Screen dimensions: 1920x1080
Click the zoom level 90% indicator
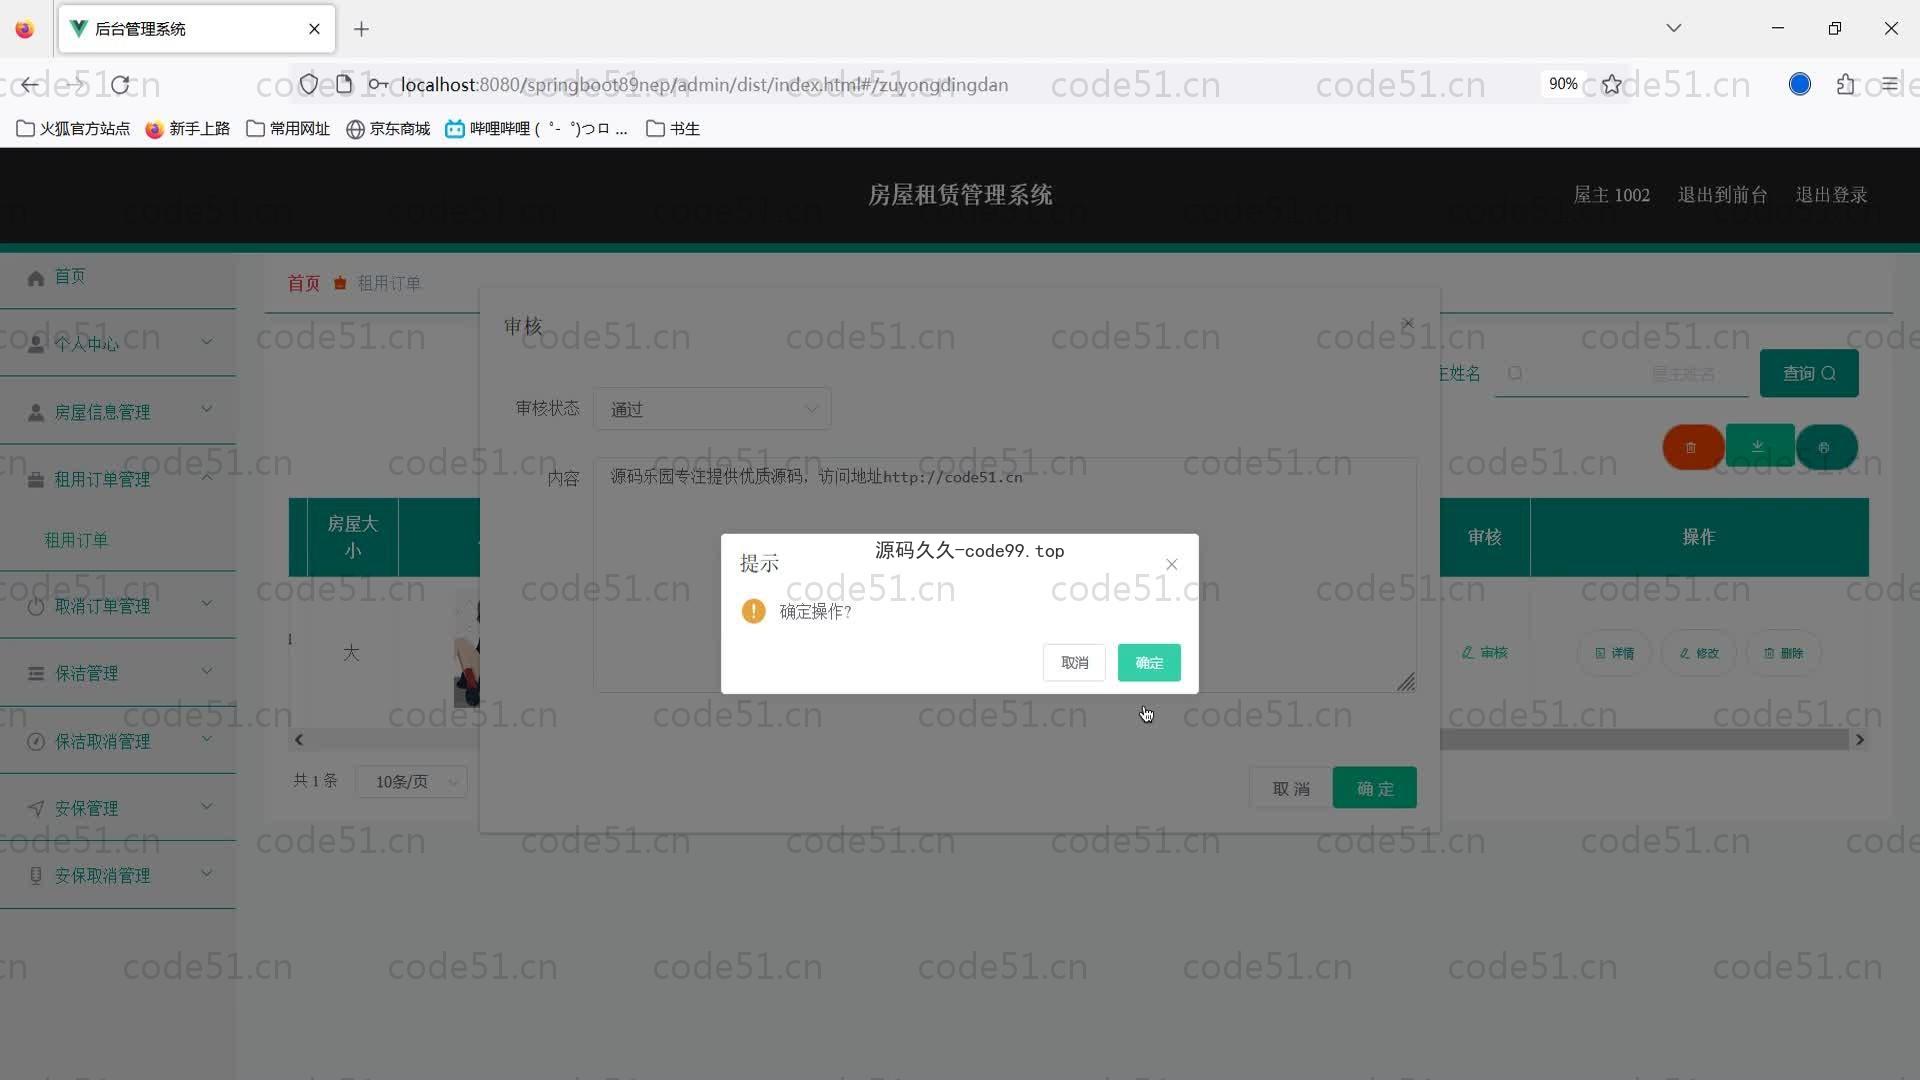coord(1563,85)
